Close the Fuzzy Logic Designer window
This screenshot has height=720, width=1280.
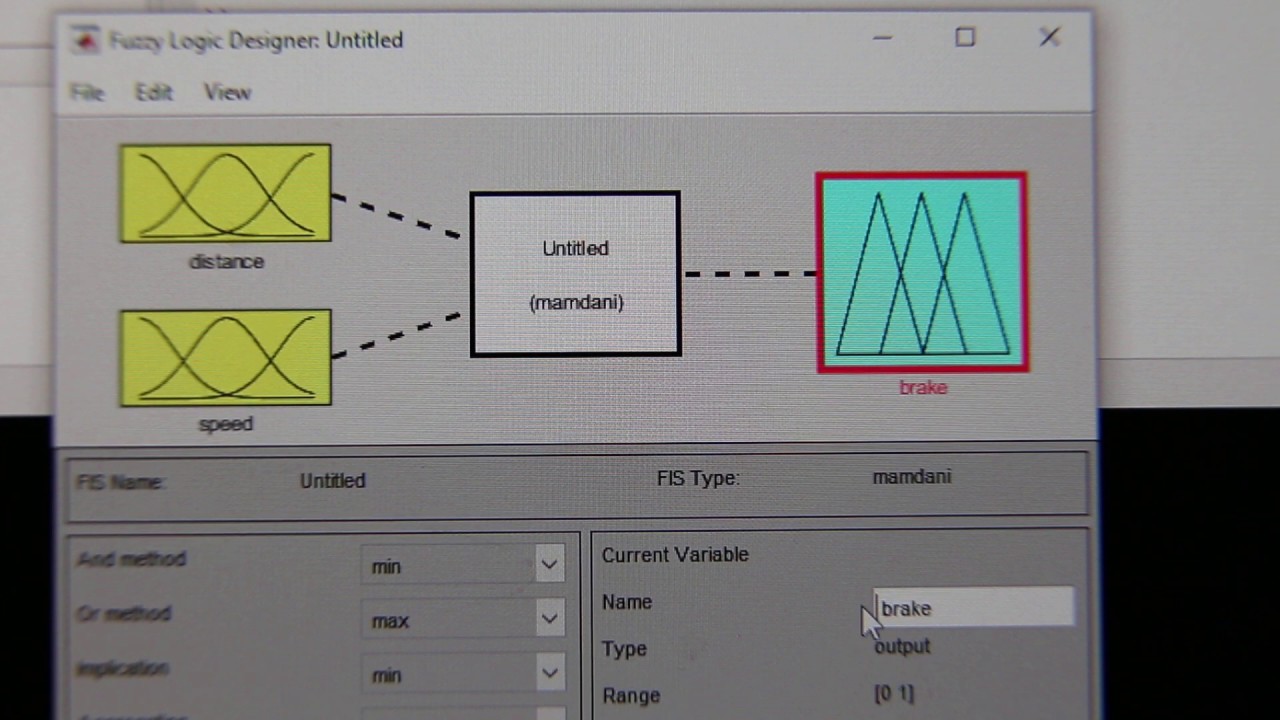(1049, 38)
